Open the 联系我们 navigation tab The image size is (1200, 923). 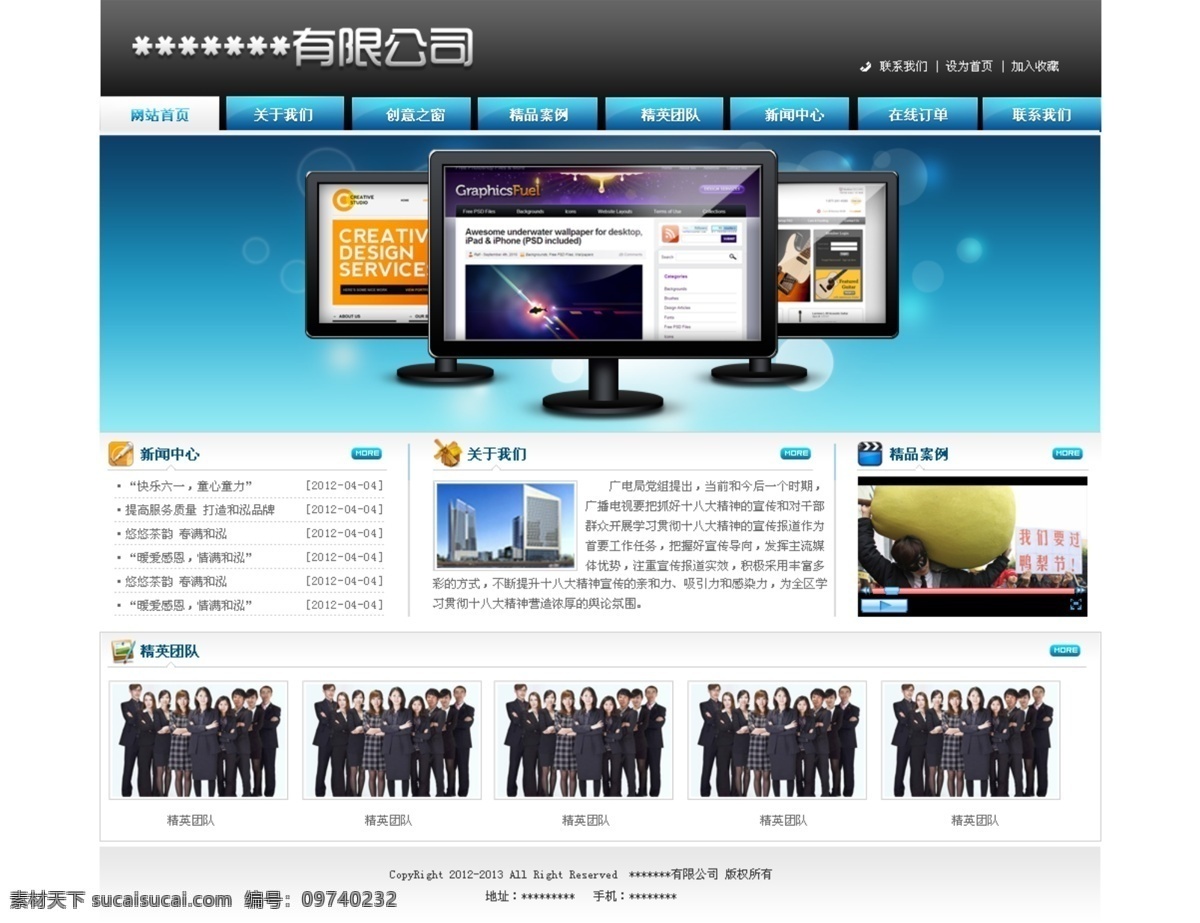pos(1041,114)
